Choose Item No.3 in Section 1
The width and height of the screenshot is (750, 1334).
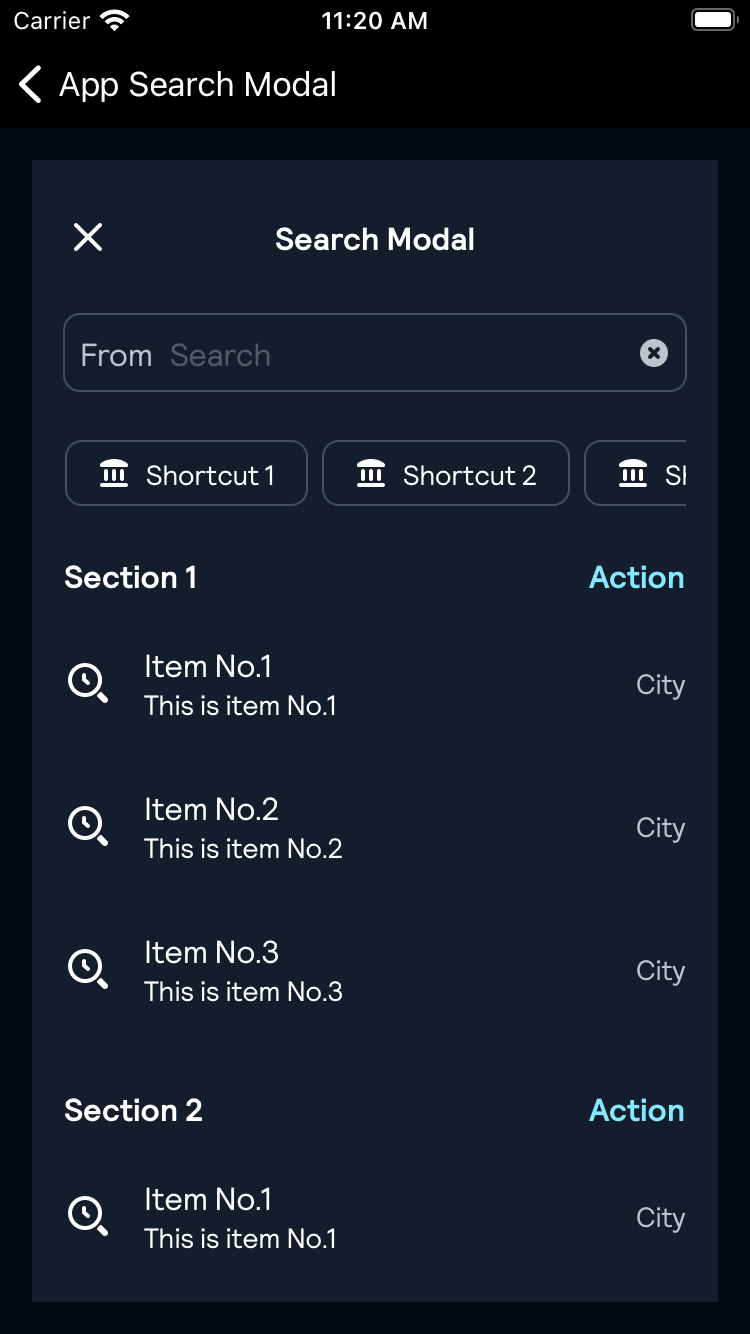(243, 971)
